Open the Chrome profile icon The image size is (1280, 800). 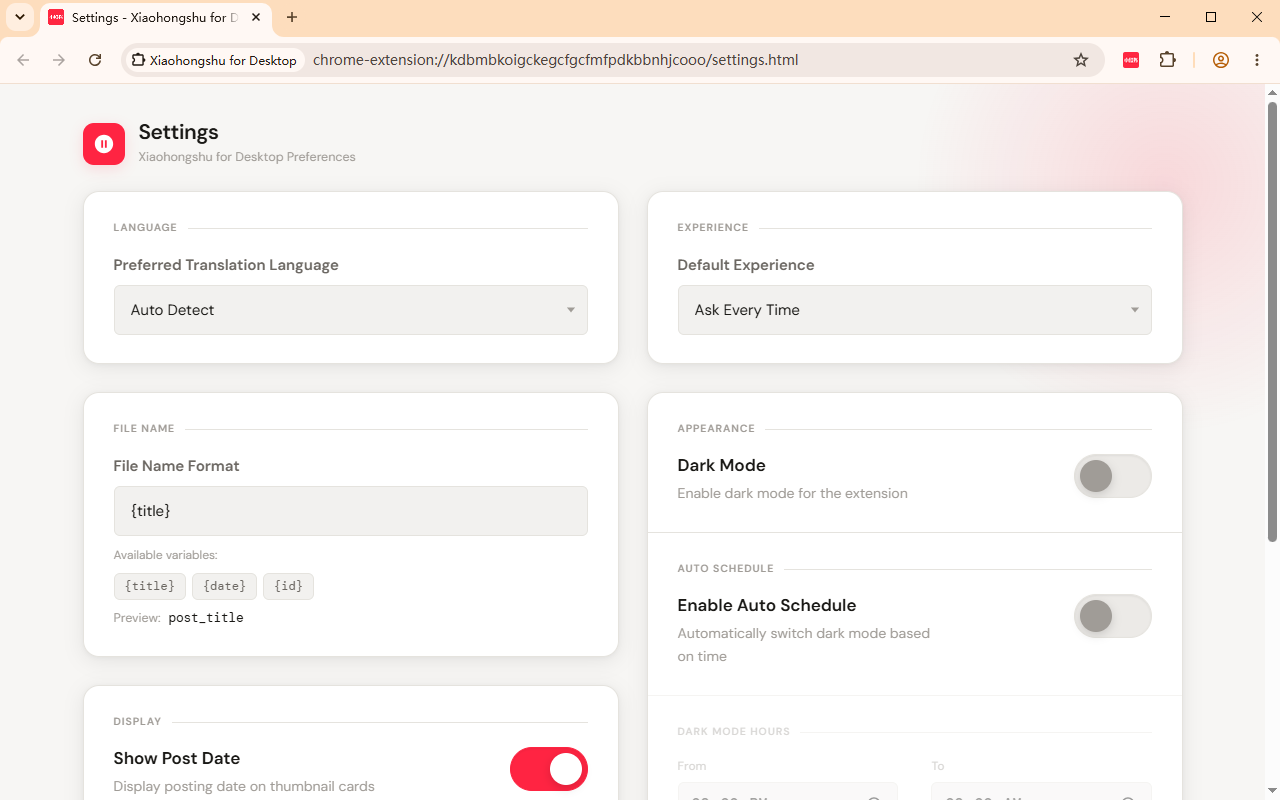pos(1221,60)
